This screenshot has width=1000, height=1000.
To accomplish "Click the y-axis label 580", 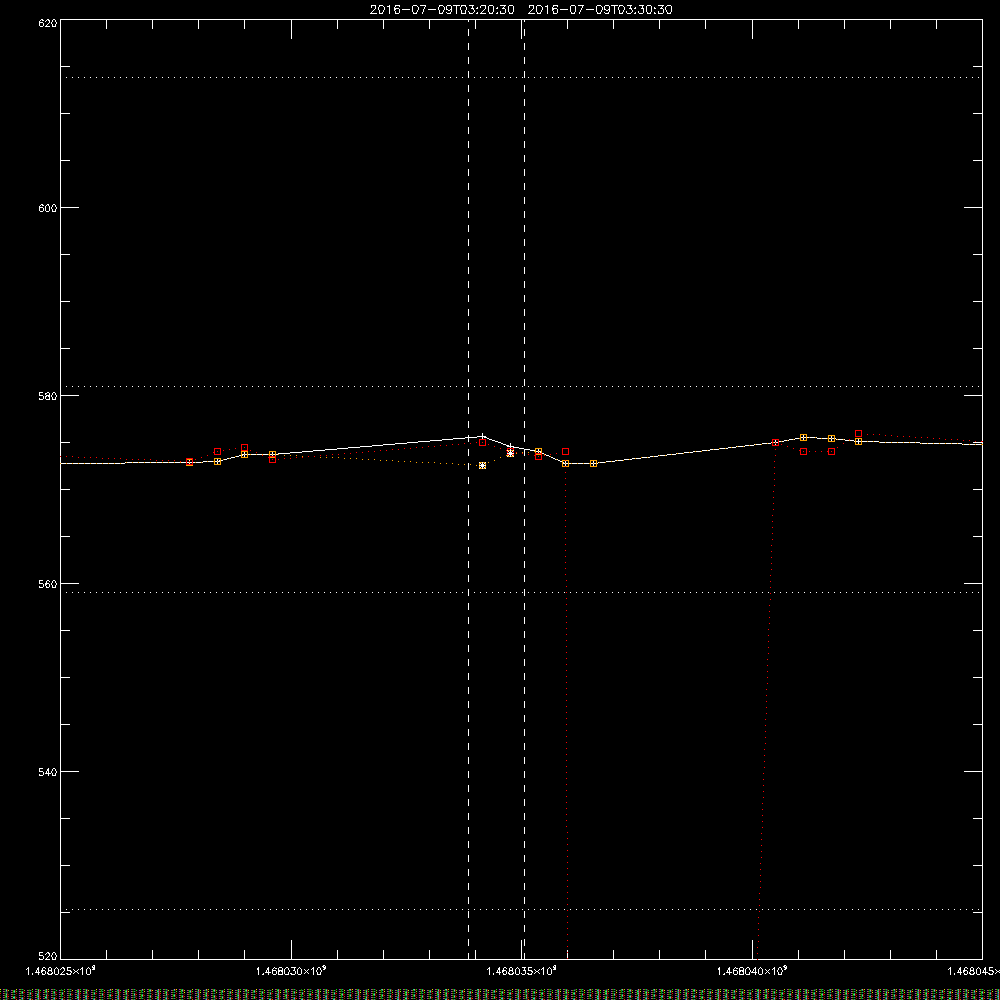I will click(x=48, y=395).
